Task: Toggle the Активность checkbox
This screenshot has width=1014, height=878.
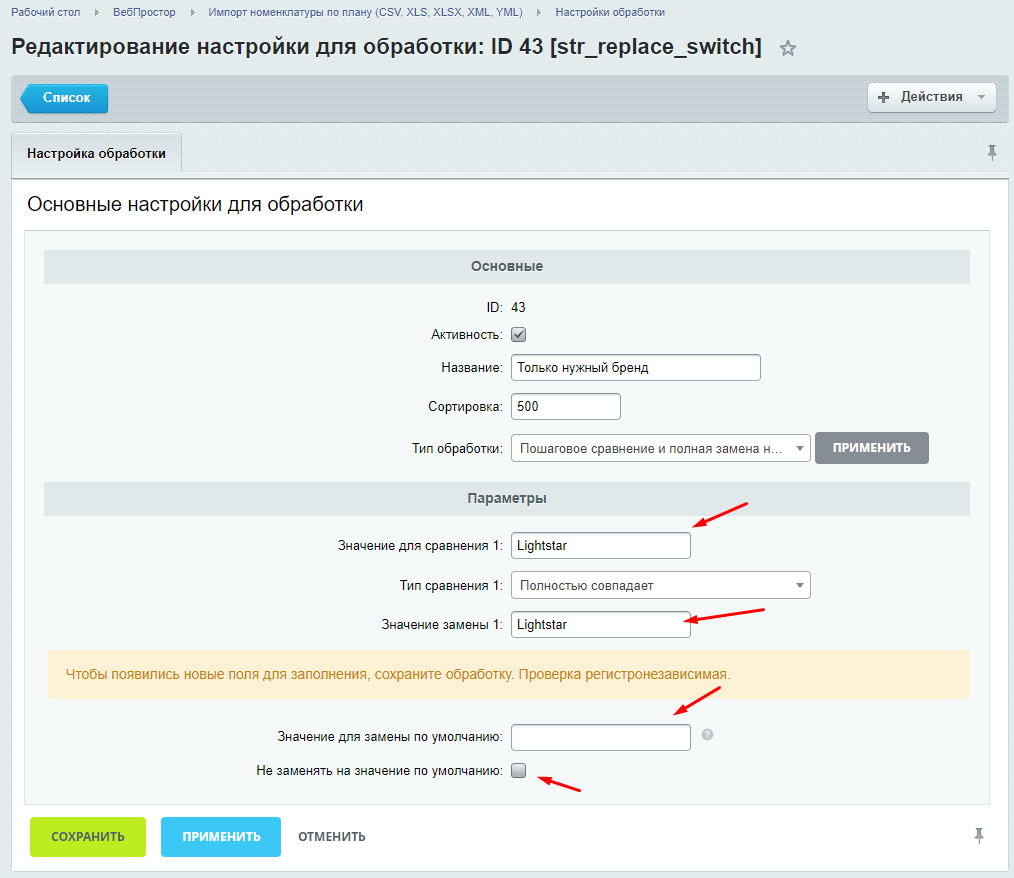Action: click(x=519, y=334)
